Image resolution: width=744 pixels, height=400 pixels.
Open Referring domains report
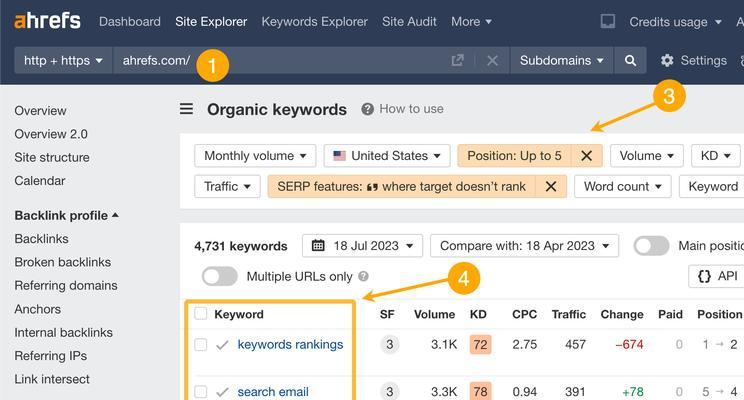click(66, 285)
